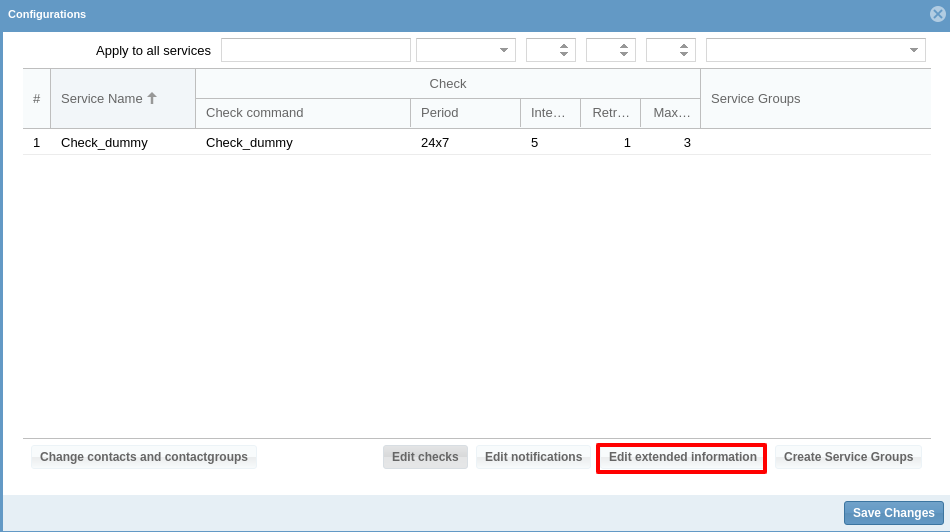Screen dimensions: 950x532
Task: Close the Configurations dialog
Action: [937, 14]
